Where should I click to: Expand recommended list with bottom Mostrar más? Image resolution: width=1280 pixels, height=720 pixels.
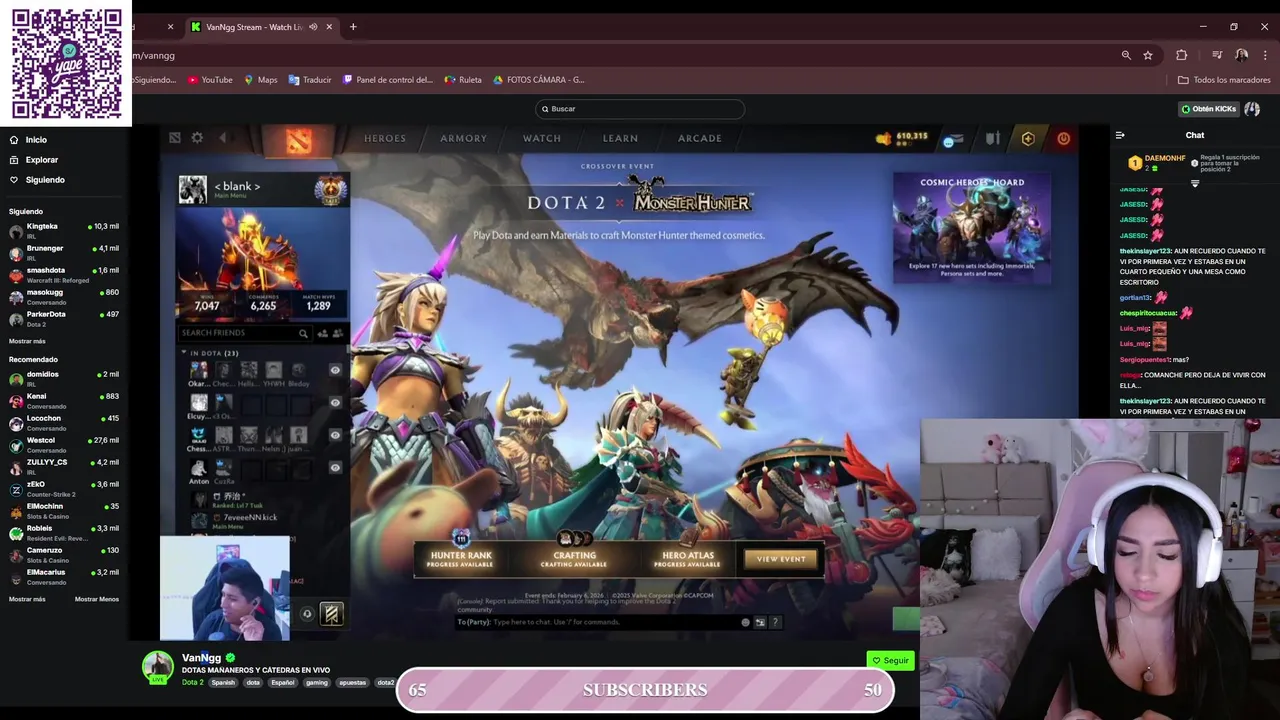[x=27, y=599]
